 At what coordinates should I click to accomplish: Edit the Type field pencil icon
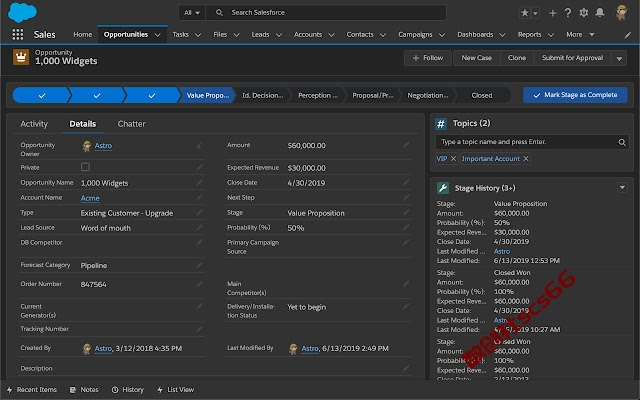(x=199, y=212)
